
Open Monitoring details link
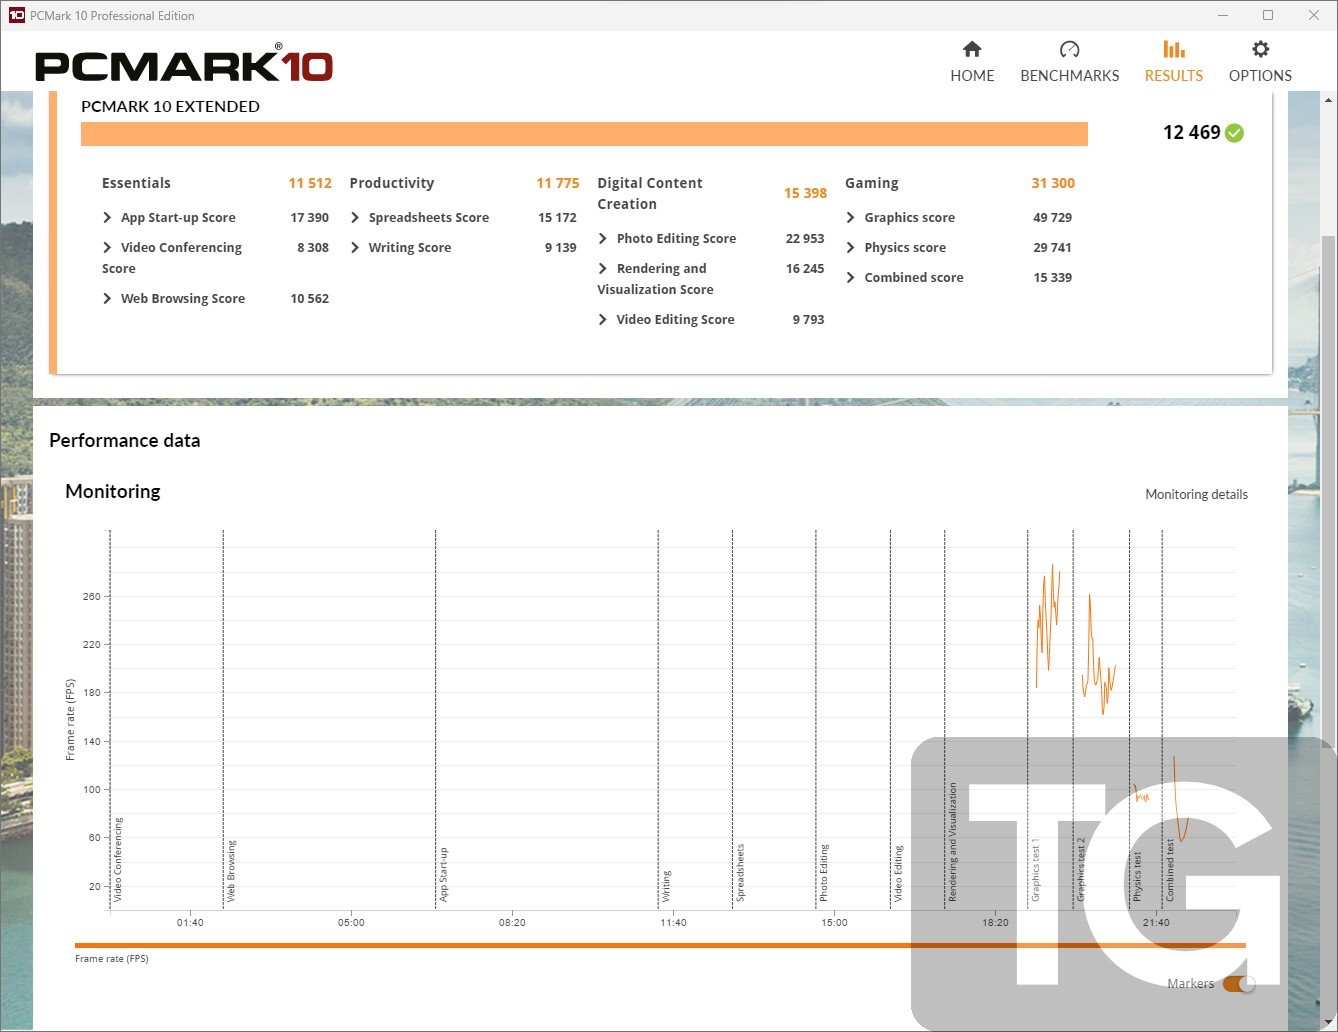click(x=1196, y=494)
